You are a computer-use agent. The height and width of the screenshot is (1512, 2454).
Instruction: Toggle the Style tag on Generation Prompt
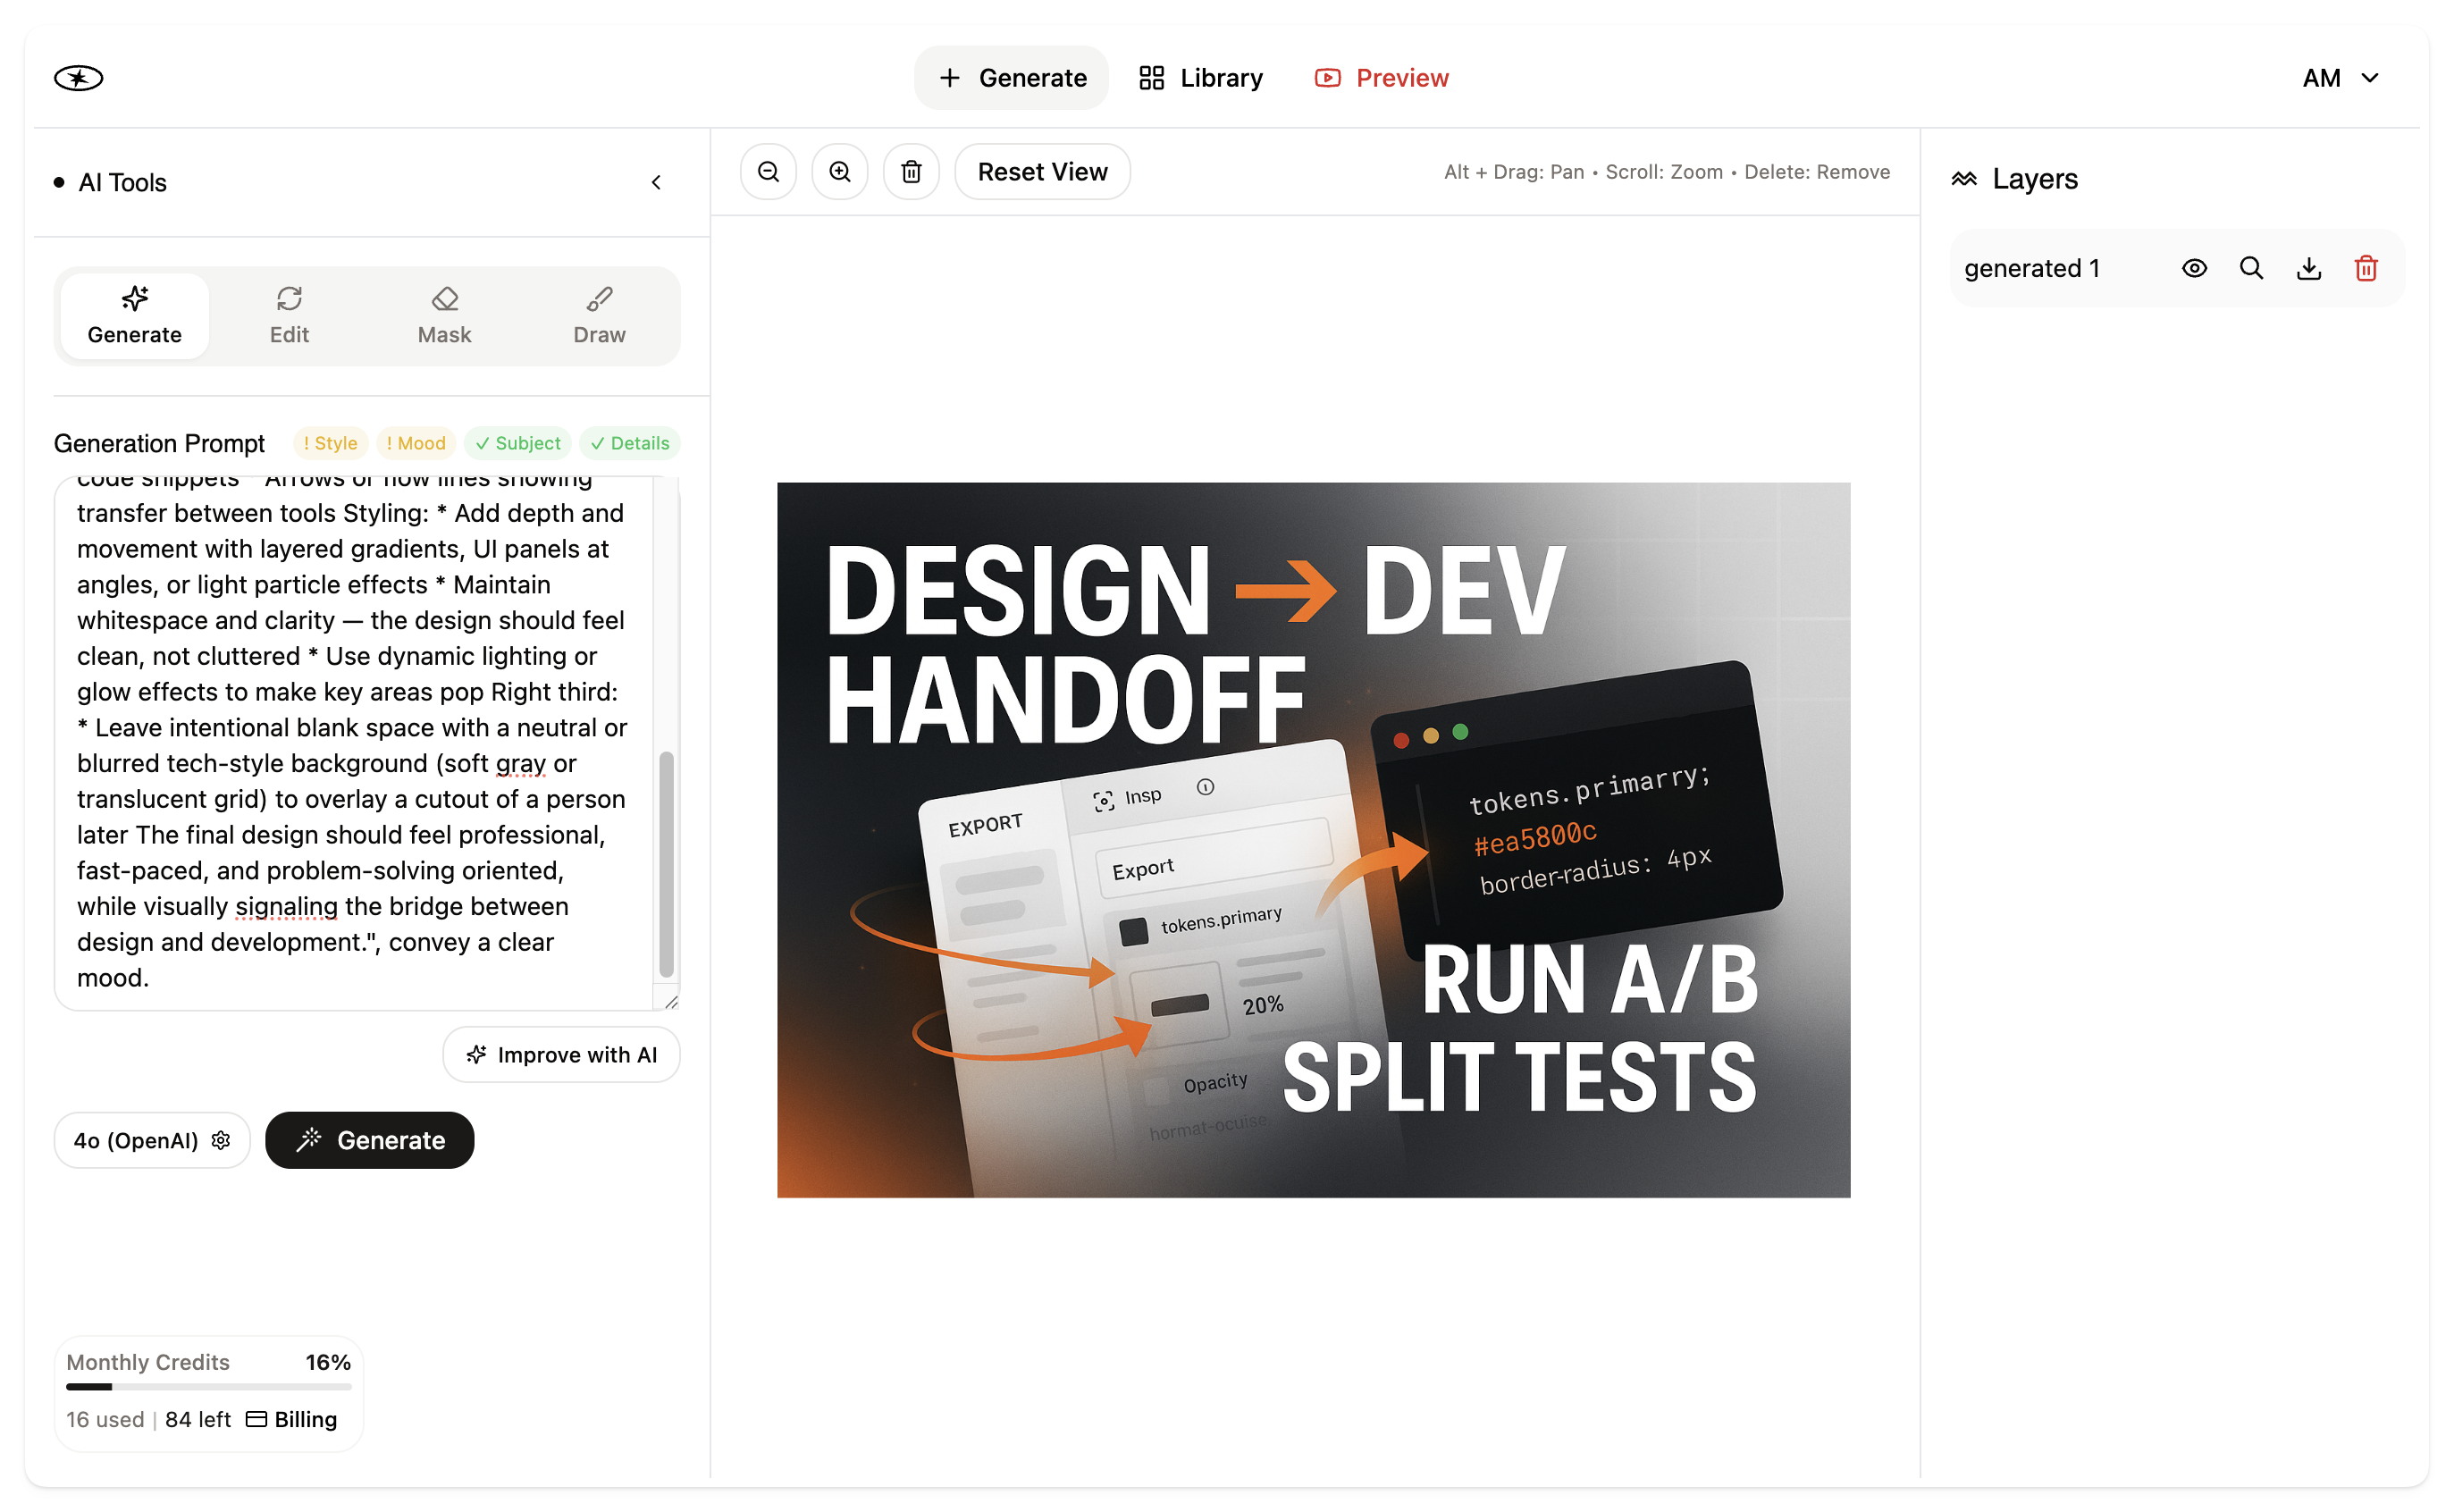click(330, 443)
